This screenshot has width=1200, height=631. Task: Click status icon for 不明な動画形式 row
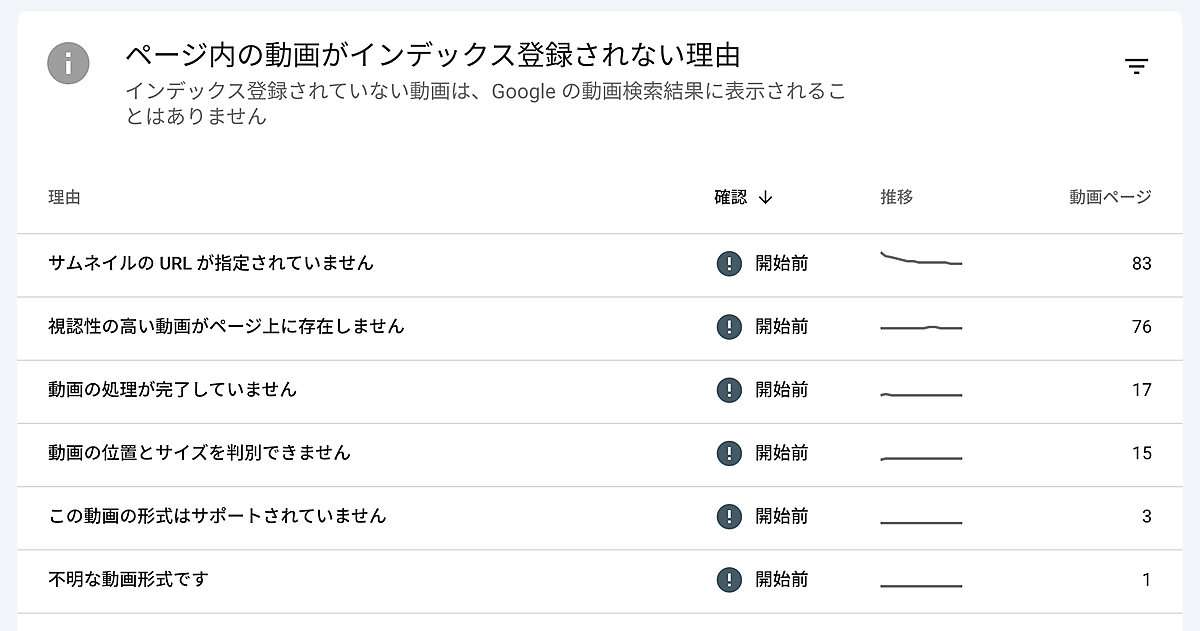[x=730, y=579]
